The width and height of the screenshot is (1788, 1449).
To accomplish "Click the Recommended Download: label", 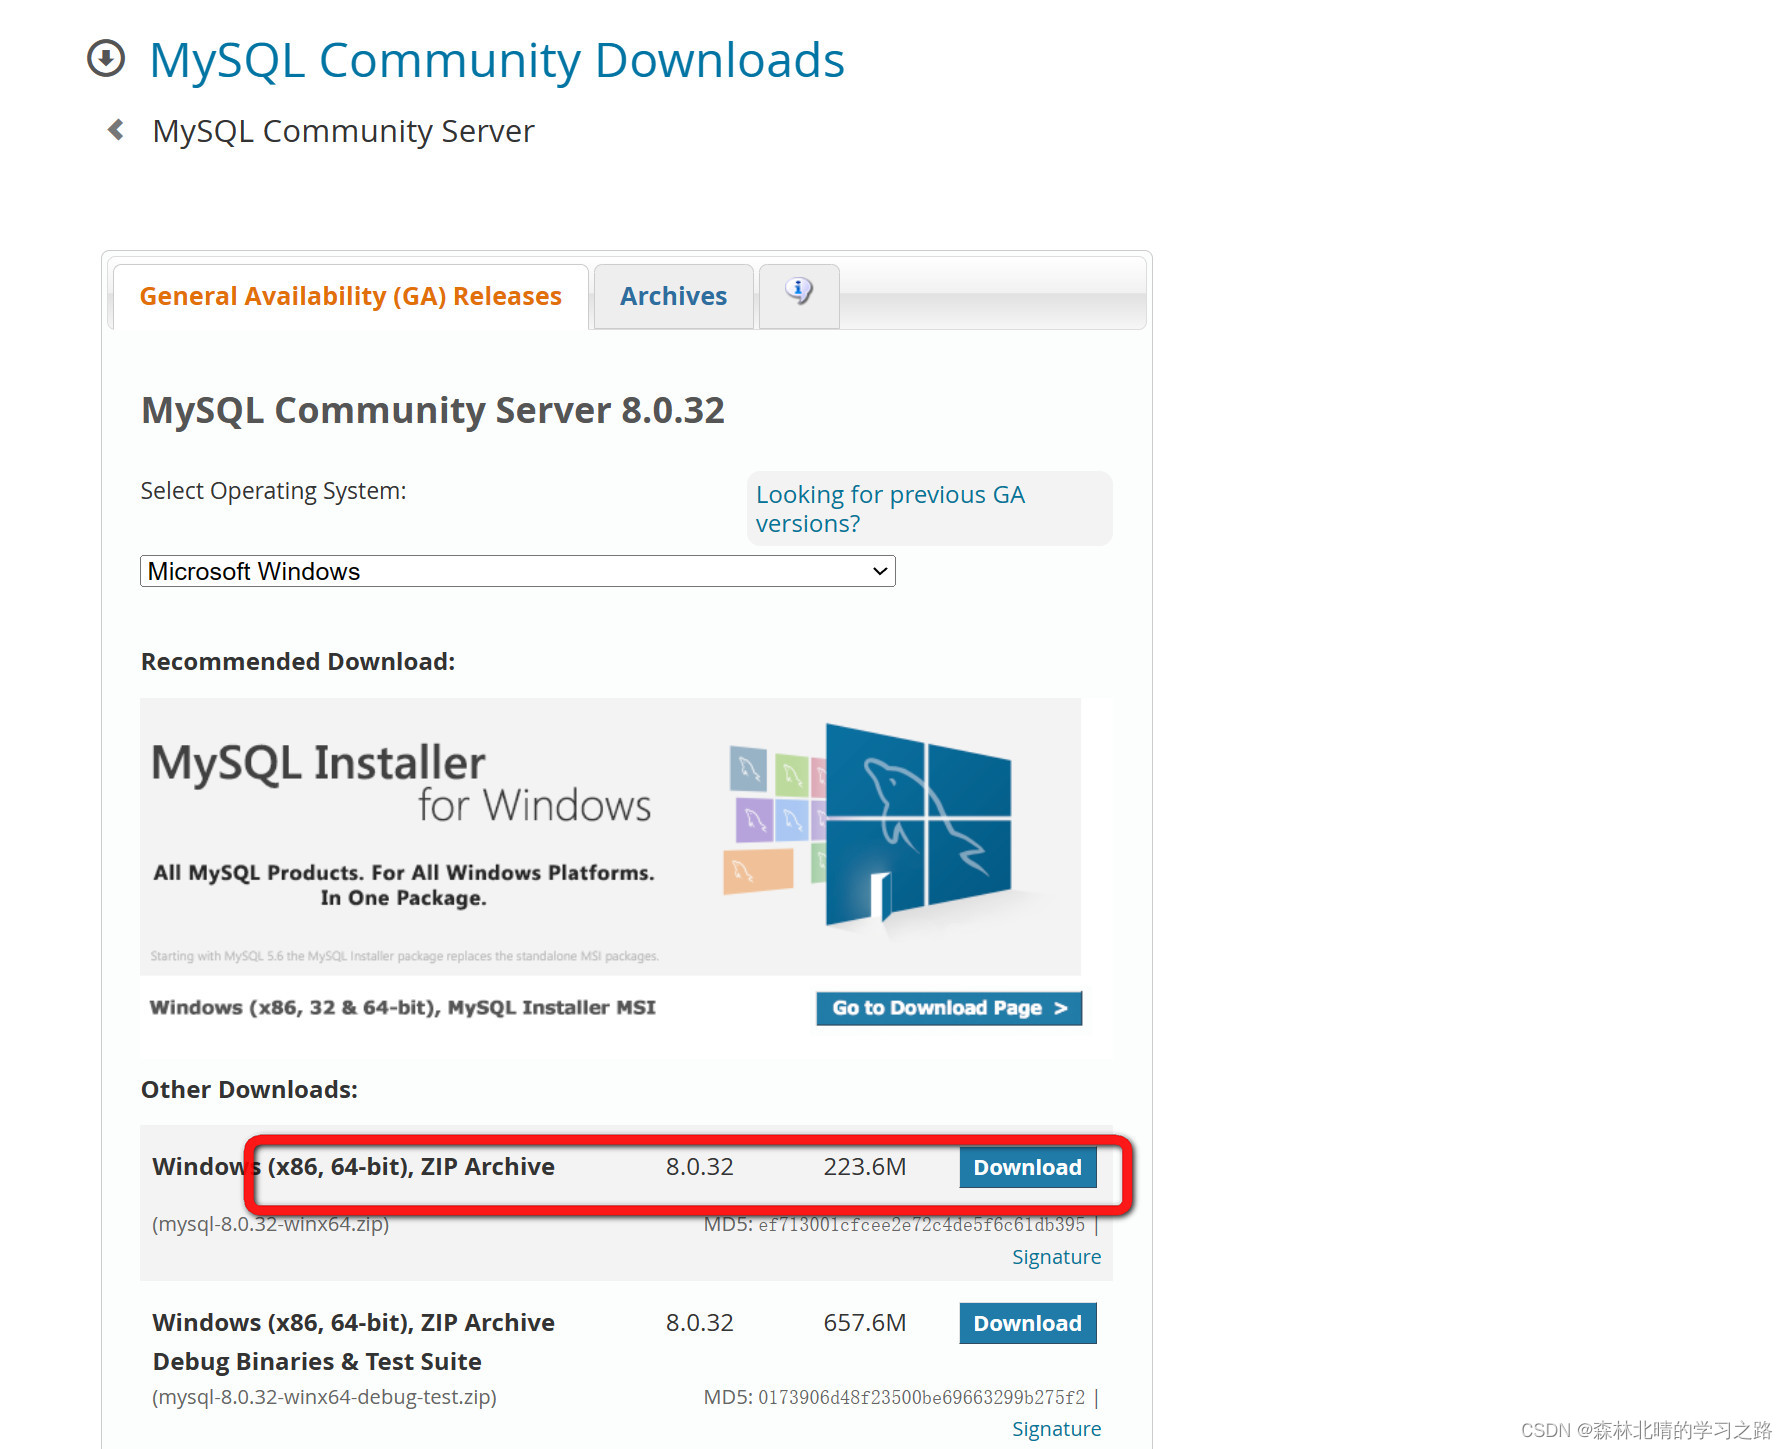I will (x=298, y=662).
